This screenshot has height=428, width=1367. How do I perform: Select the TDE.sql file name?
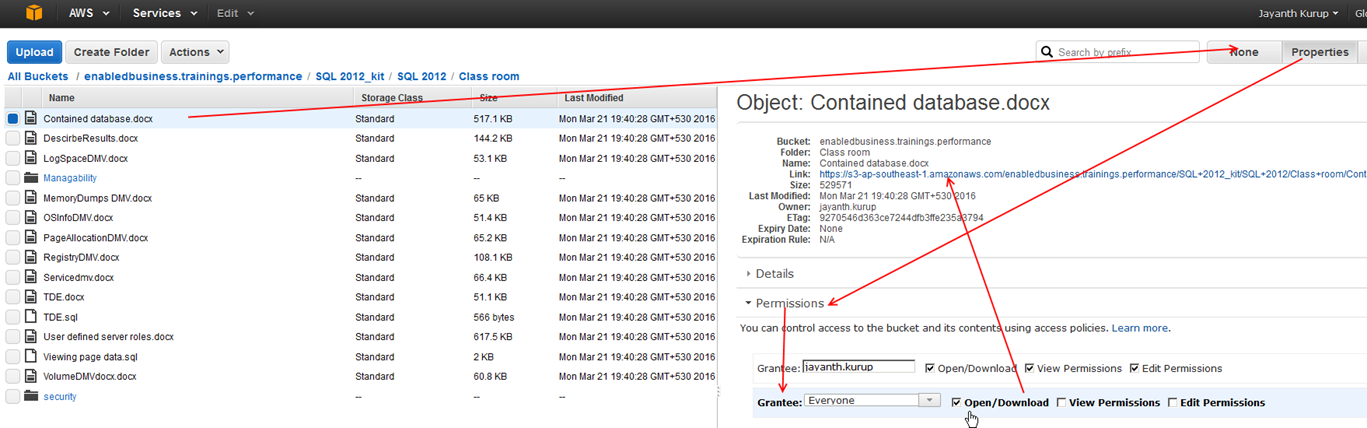61,317
